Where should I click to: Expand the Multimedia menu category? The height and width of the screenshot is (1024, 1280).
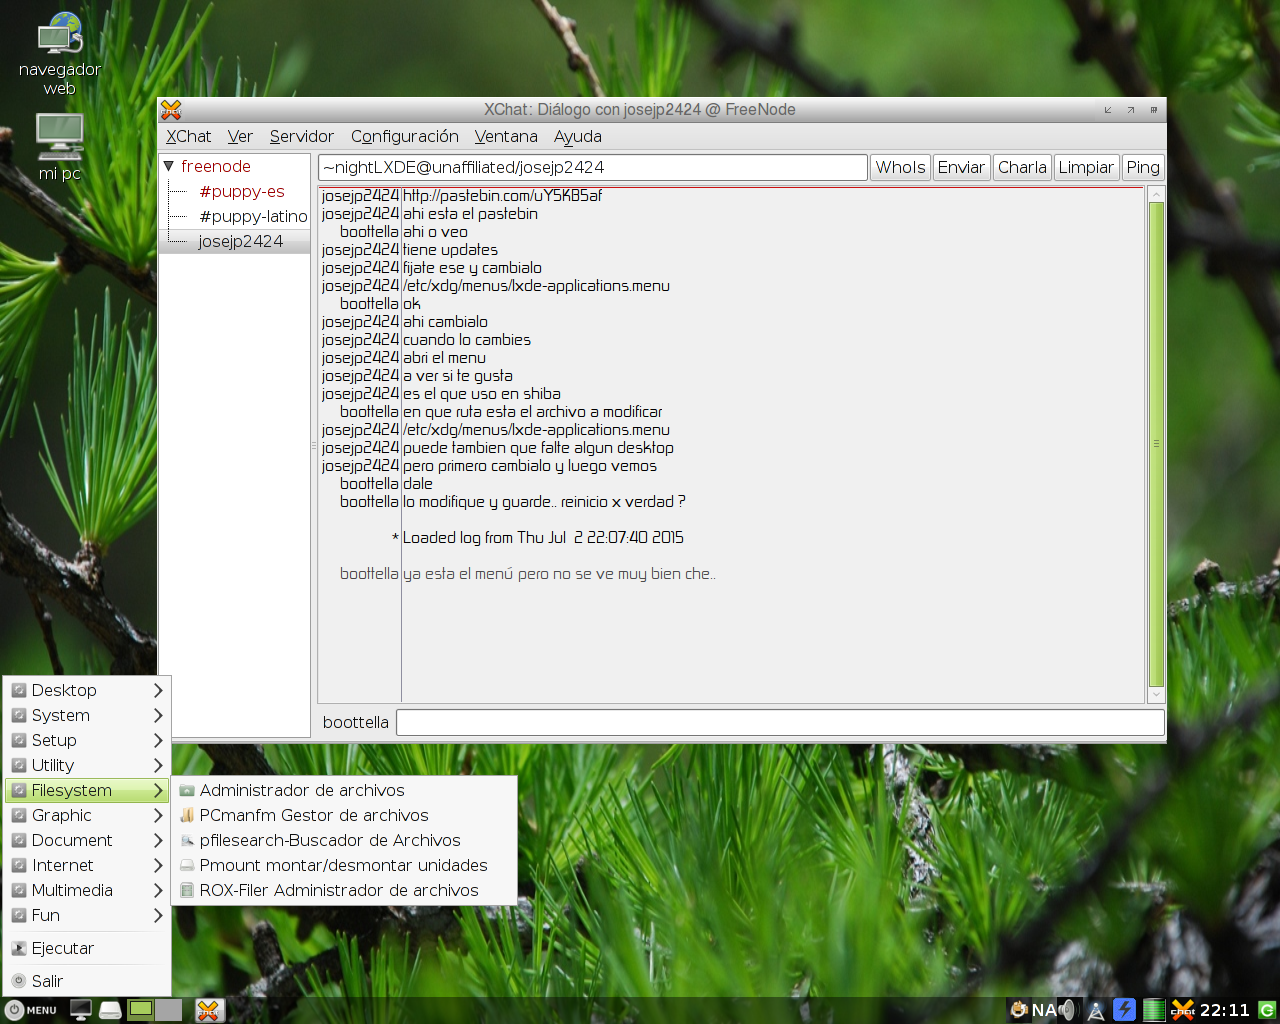[x=85, y=890]
